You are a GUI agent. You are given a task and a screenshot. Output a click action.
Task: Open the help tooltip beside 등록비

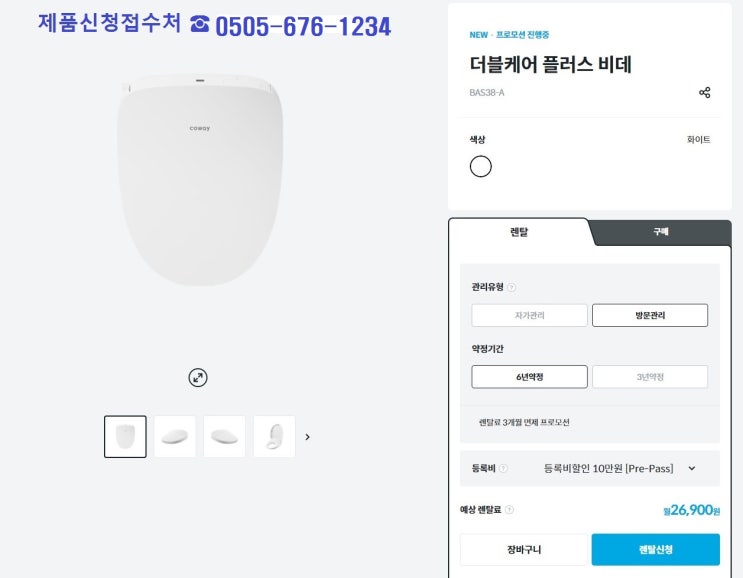(x=504, y=468)
